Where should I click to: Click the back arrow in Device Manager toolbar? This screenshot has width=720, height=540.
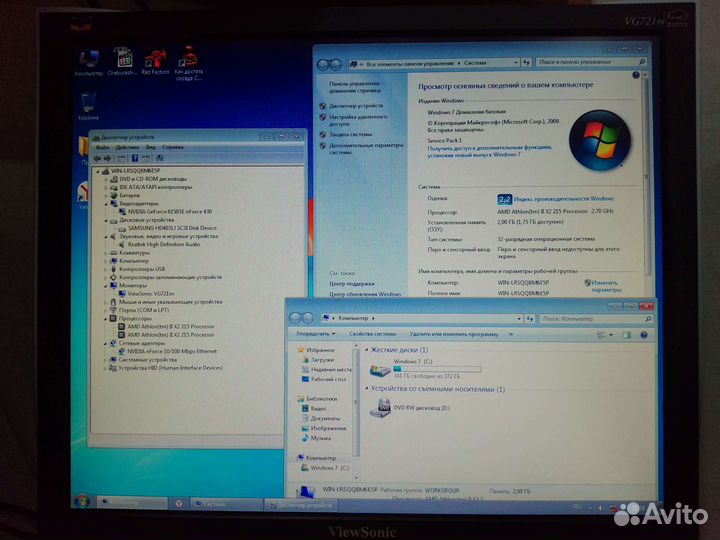[x=97, y=158]
